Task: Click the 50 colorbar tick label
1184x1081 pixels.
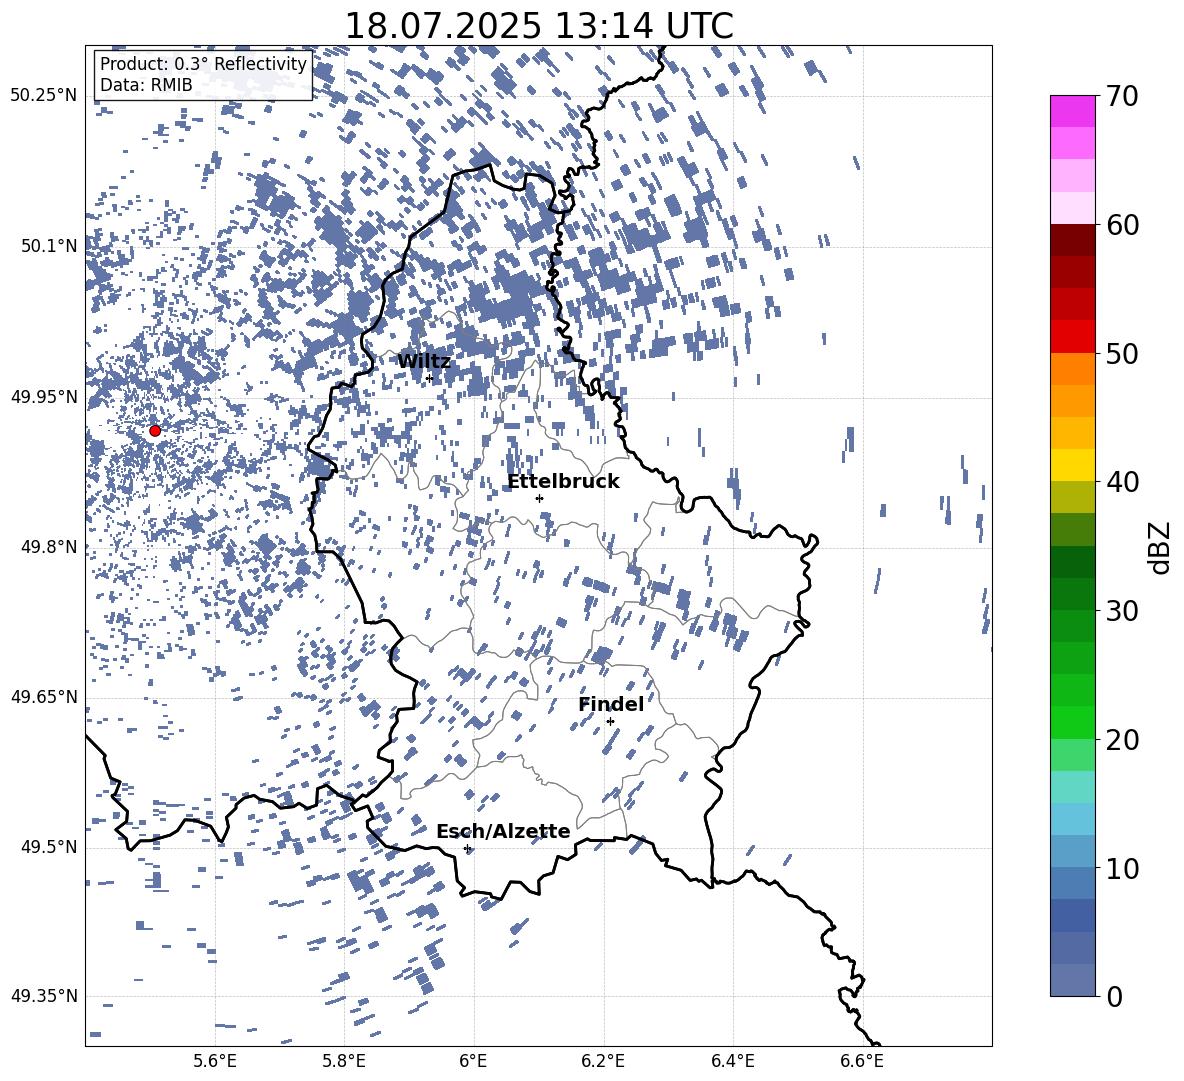Action: click(x=1122, y=354)
